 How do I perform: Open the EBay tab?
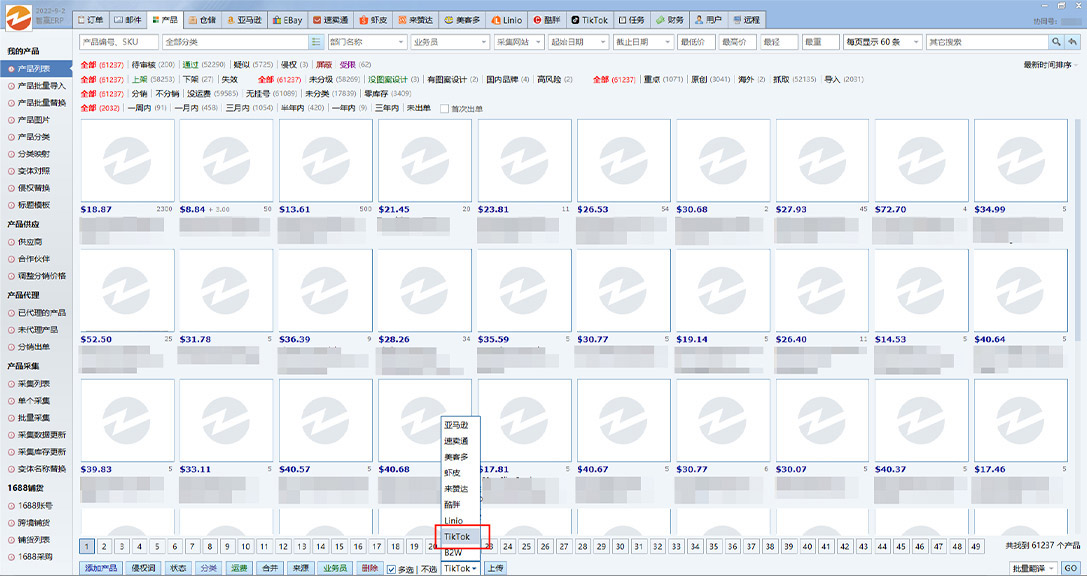tap(287, 20)
